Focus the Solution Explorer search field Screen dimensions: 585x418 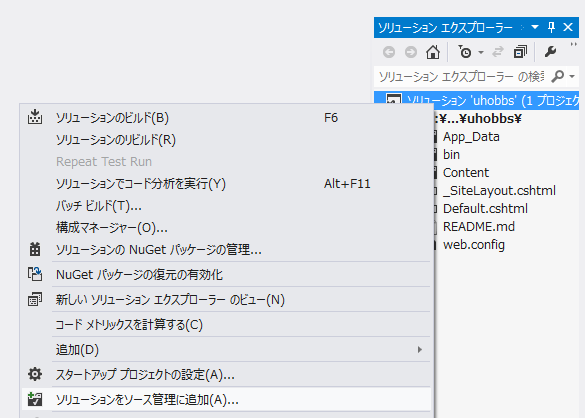(x=462, y=77)
